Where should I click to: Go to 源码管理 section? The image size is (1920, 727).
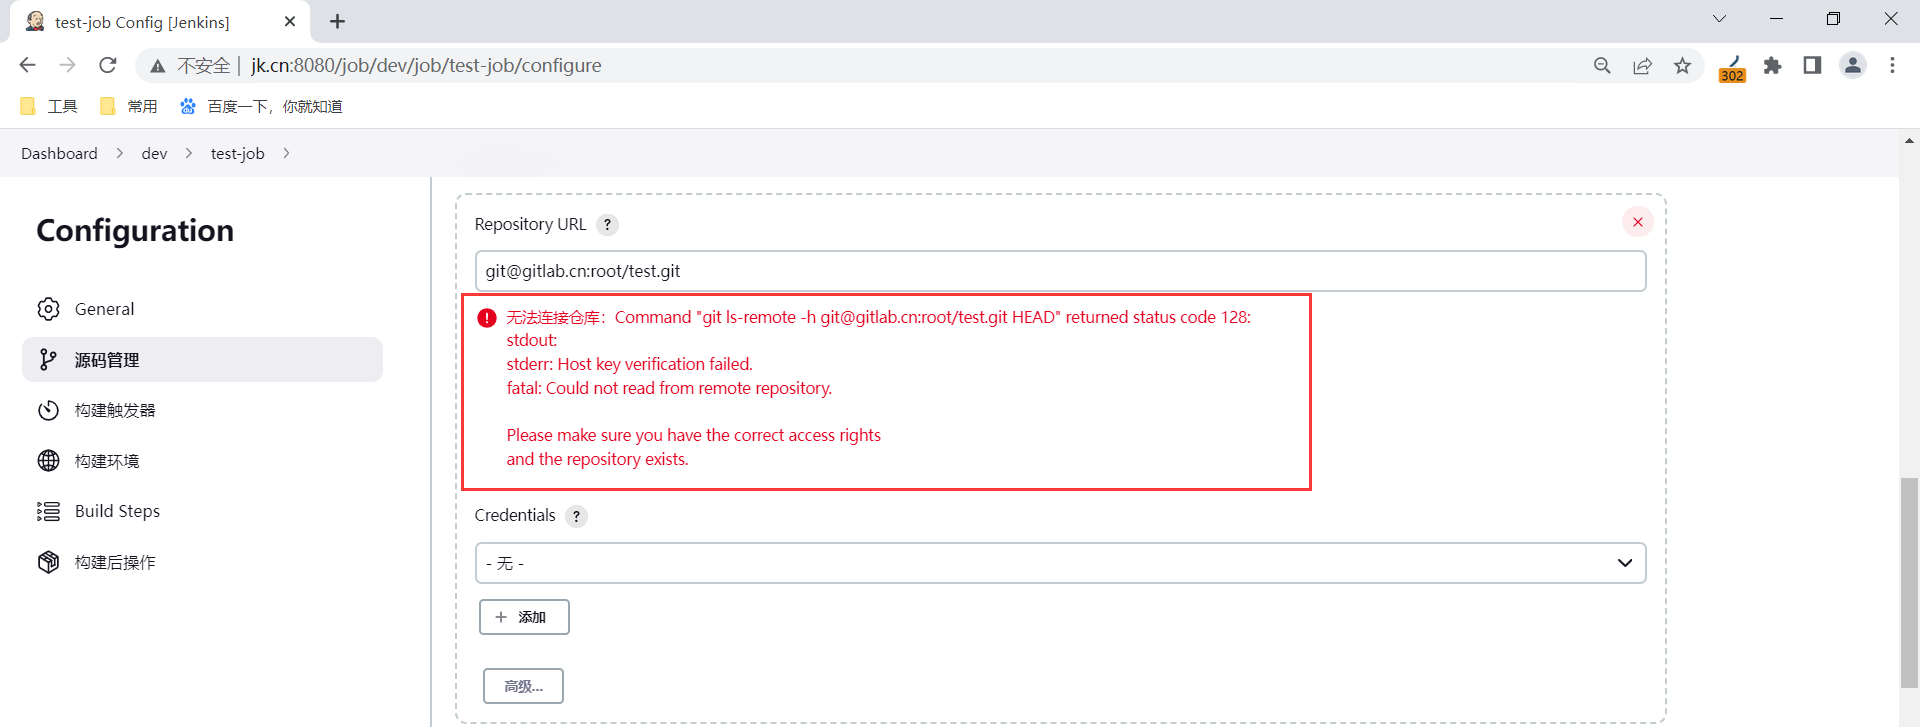(202, 360)
